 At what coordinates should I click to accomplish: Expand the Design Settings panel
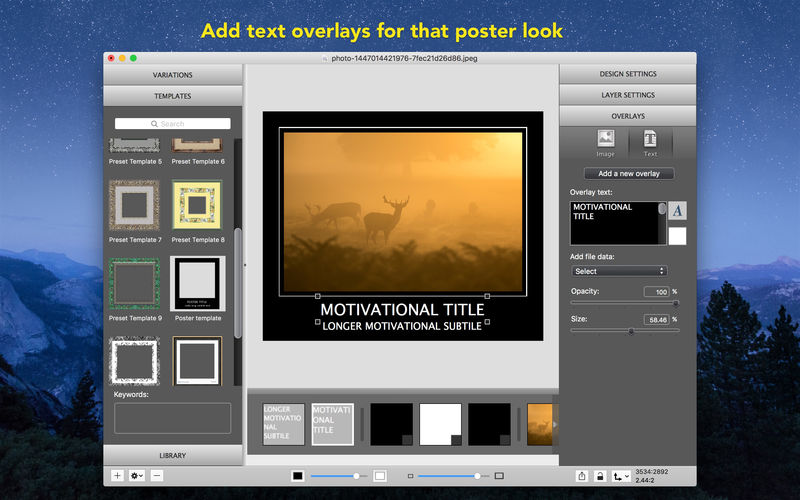[x=628, y=74]
